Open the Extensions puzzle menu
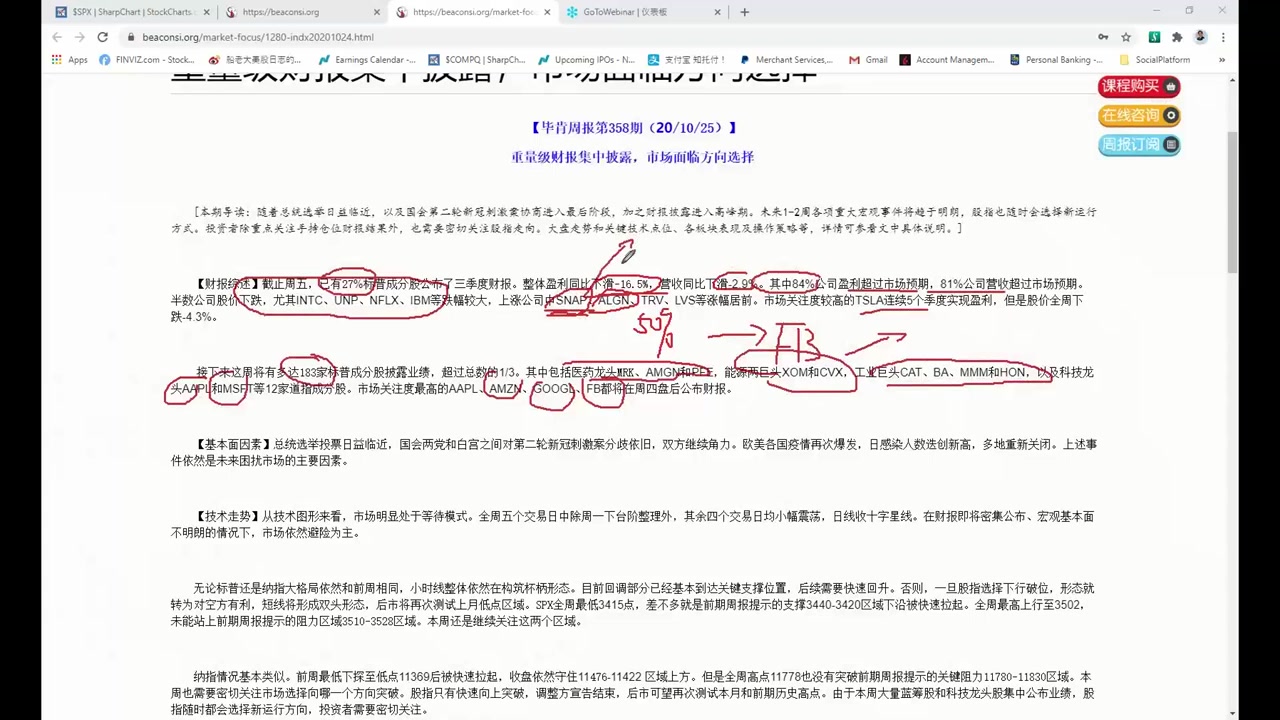 (1177, 37)
